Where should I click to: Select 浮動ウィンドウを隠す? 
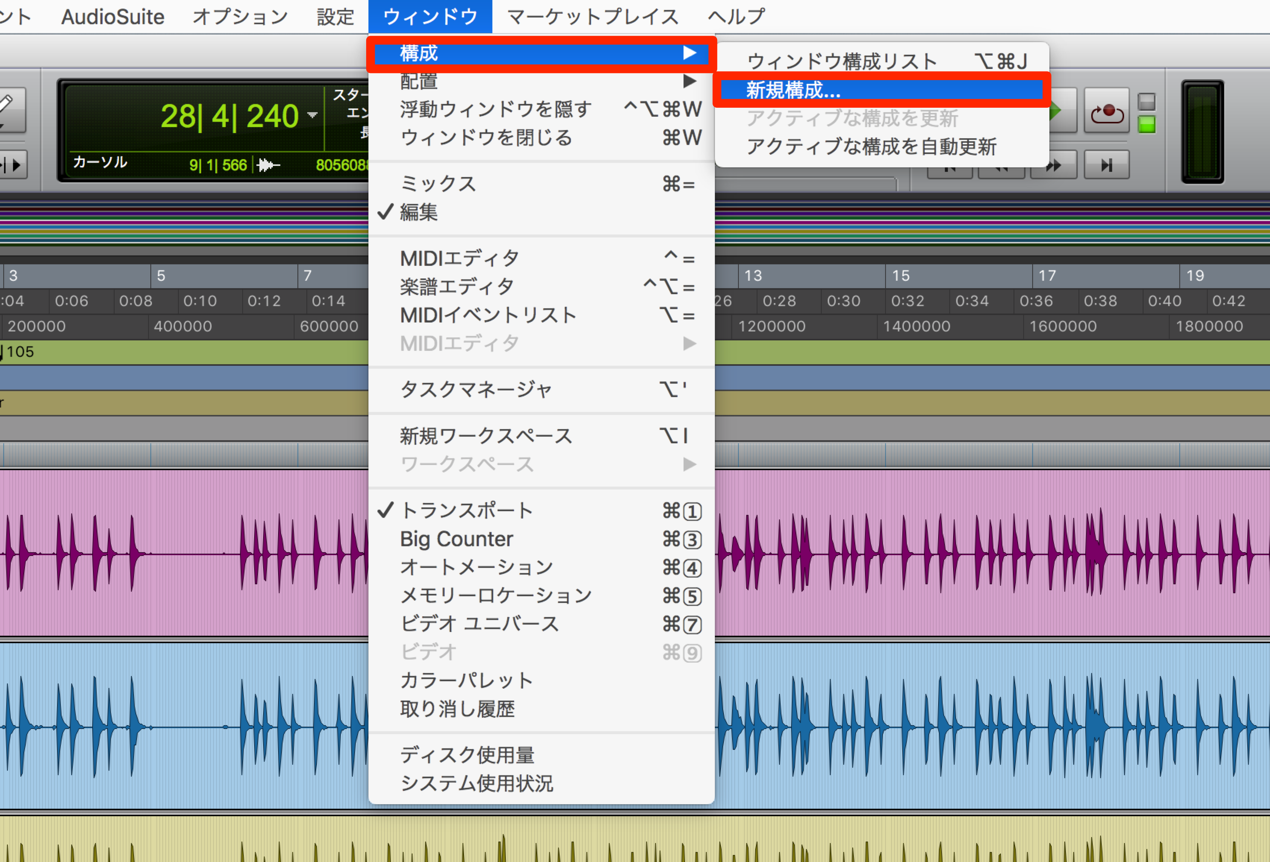[x=541, y=109]
